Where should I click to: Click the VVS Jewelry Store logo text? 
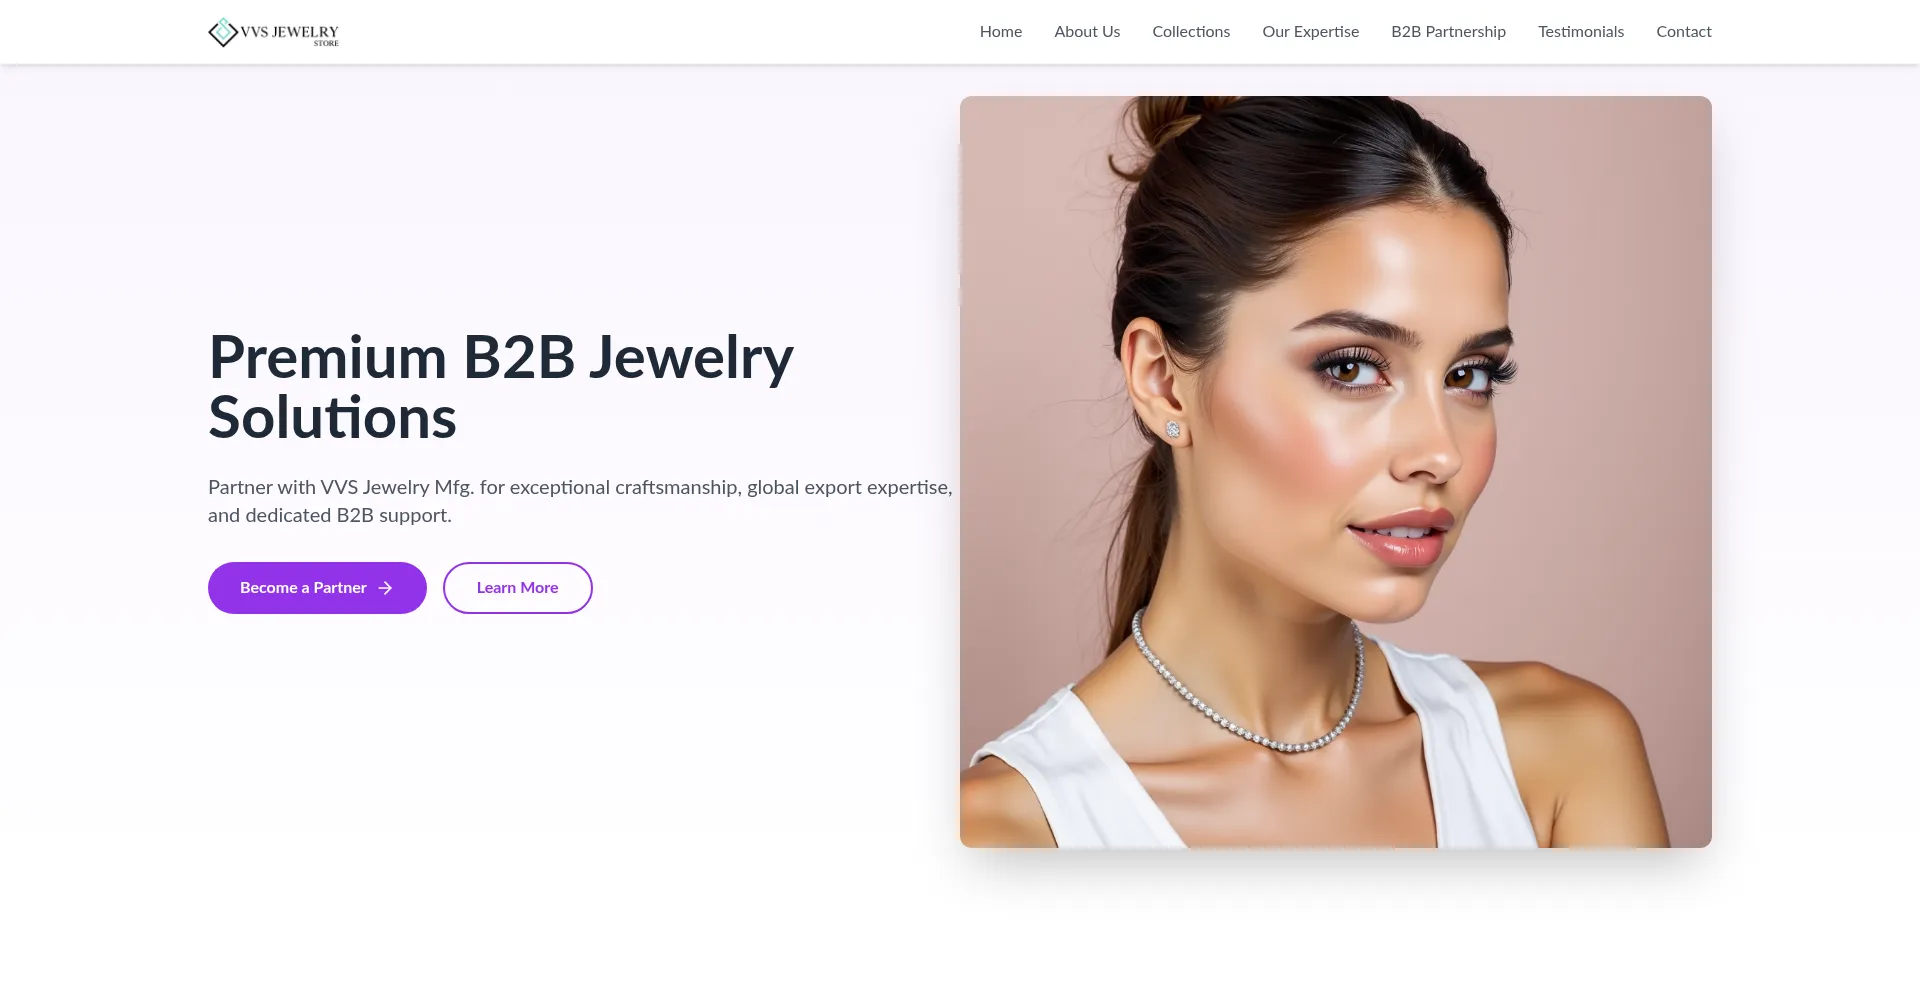(x=289, y=32)
